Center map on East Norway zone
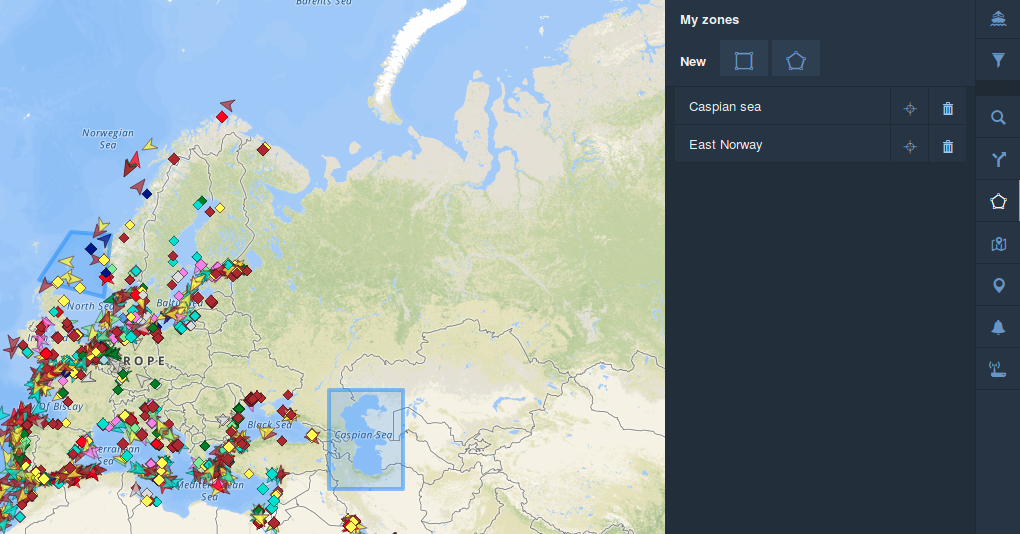 [909, 146]
